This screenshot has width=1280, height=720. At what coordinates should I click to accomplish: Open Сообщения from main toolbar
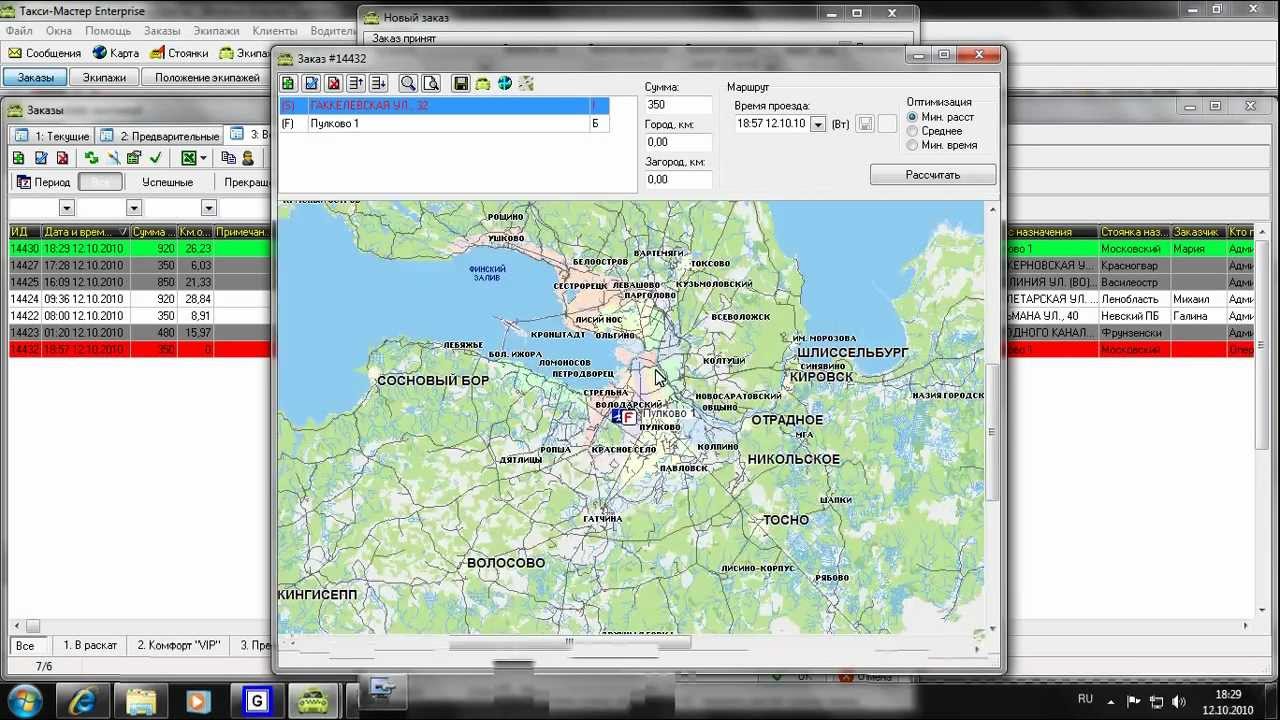[x=45, y=53]
